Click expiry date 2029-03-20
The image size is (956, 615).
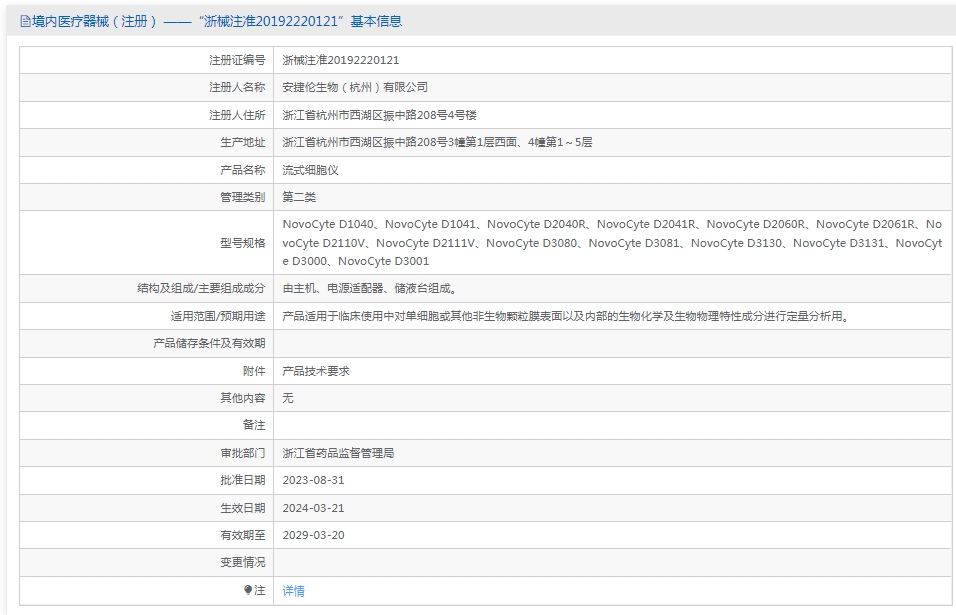click(x=313, y=535)
